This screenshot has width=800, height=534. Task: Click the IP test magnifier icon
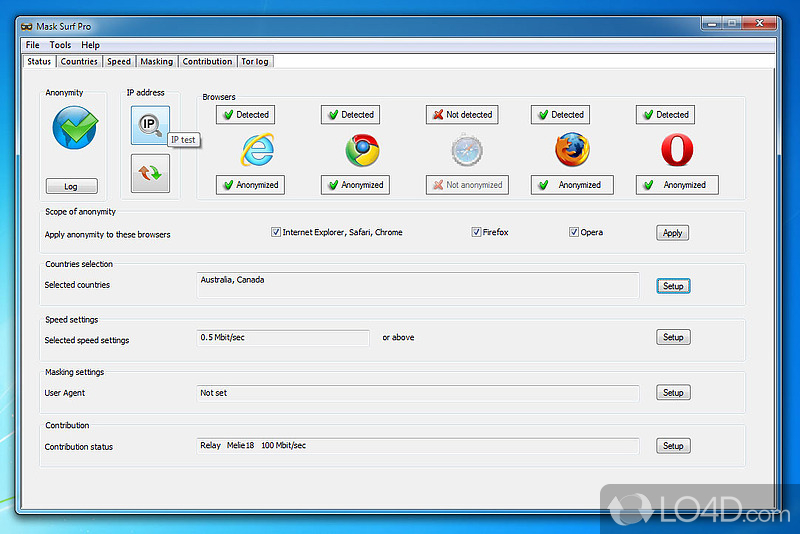click(x=149, y=125)
